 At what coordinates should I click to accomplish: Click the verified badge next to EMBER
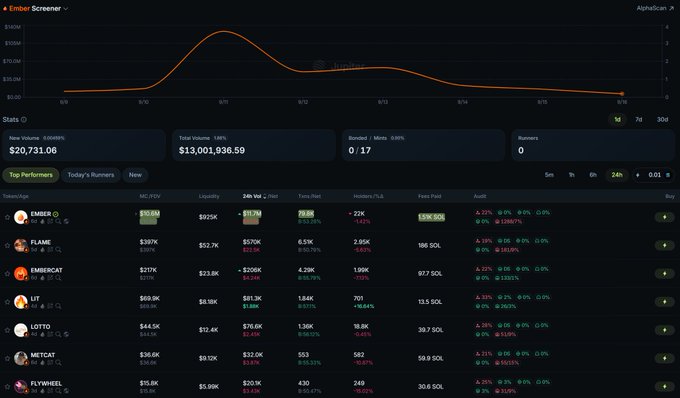click(56, 214)
